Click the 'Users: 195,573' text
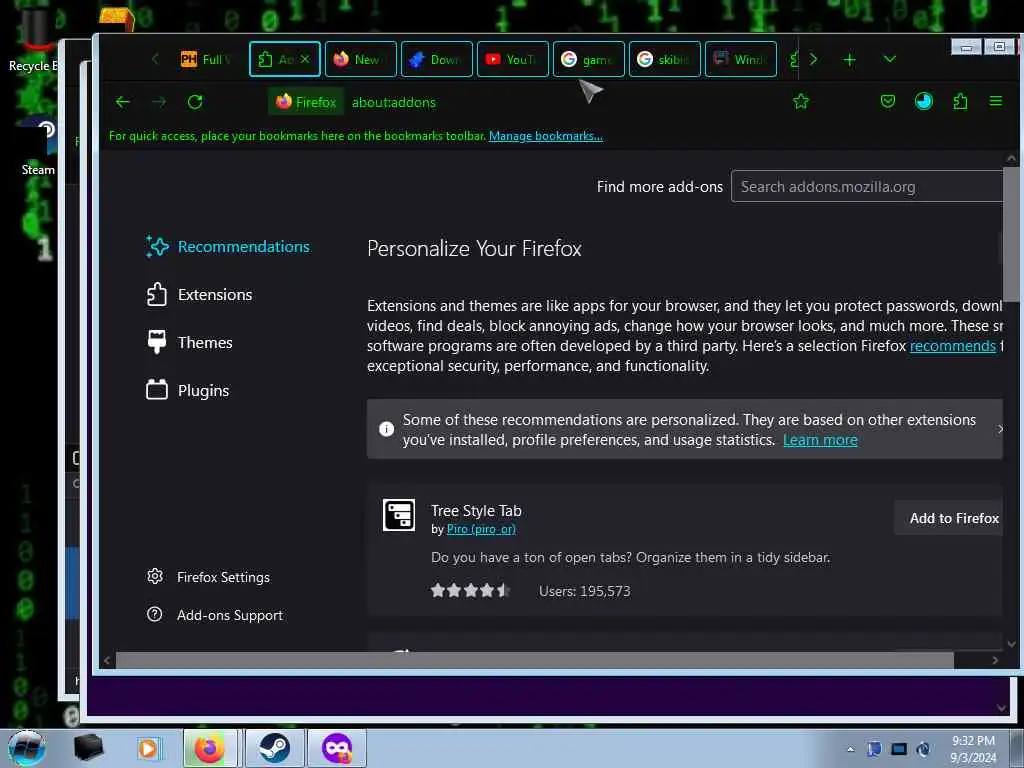Screen dimensions: 1024x768 click(584, 591)
